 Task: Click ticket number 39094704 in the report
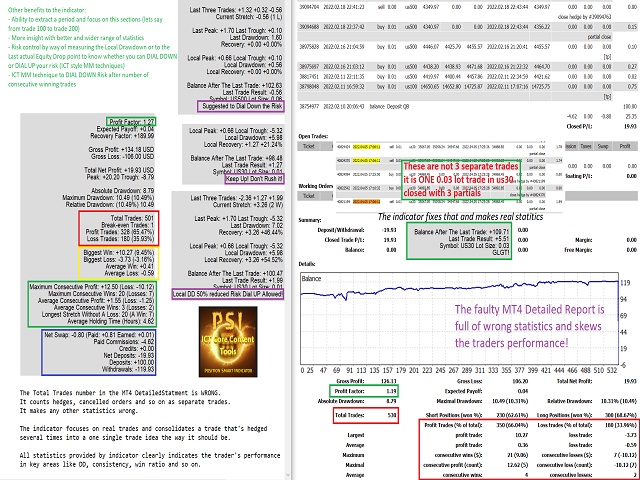click(309, 7)
